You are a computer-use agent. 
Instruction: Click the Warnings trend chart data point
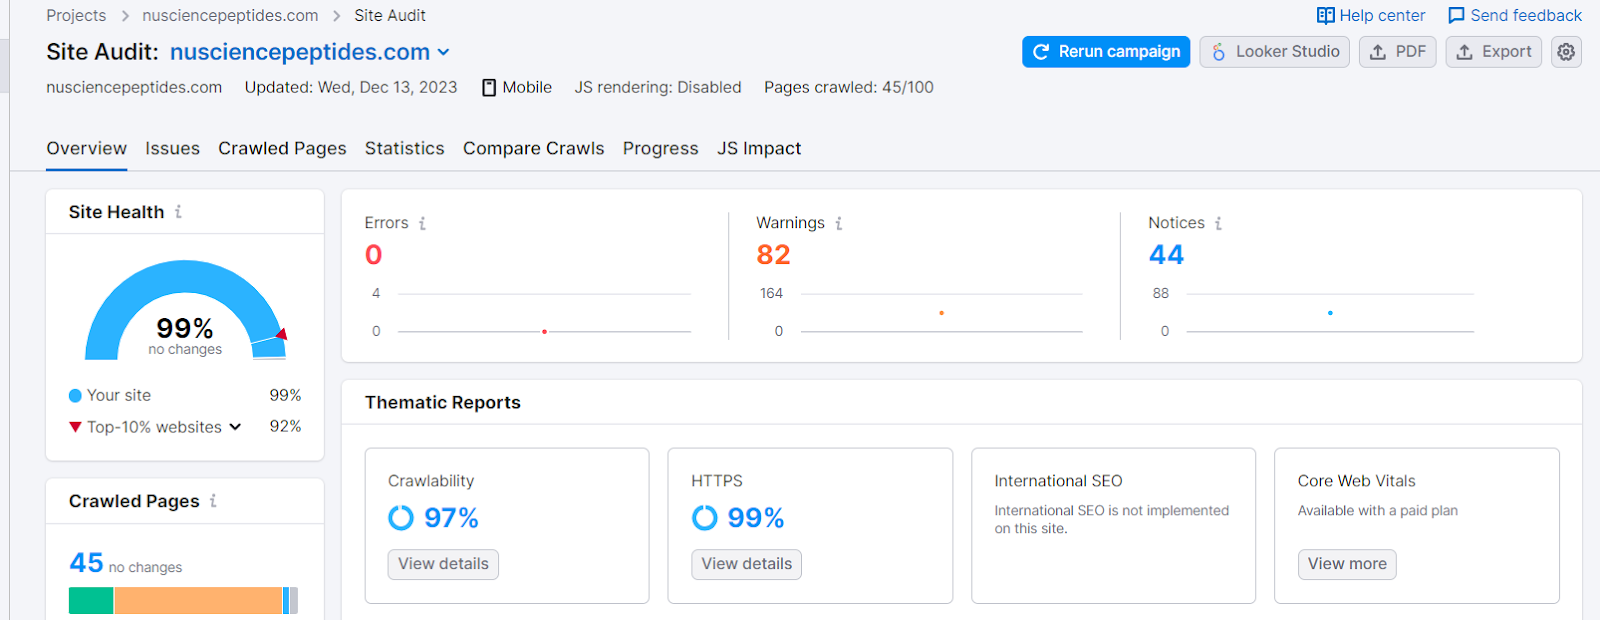[941, 313]
